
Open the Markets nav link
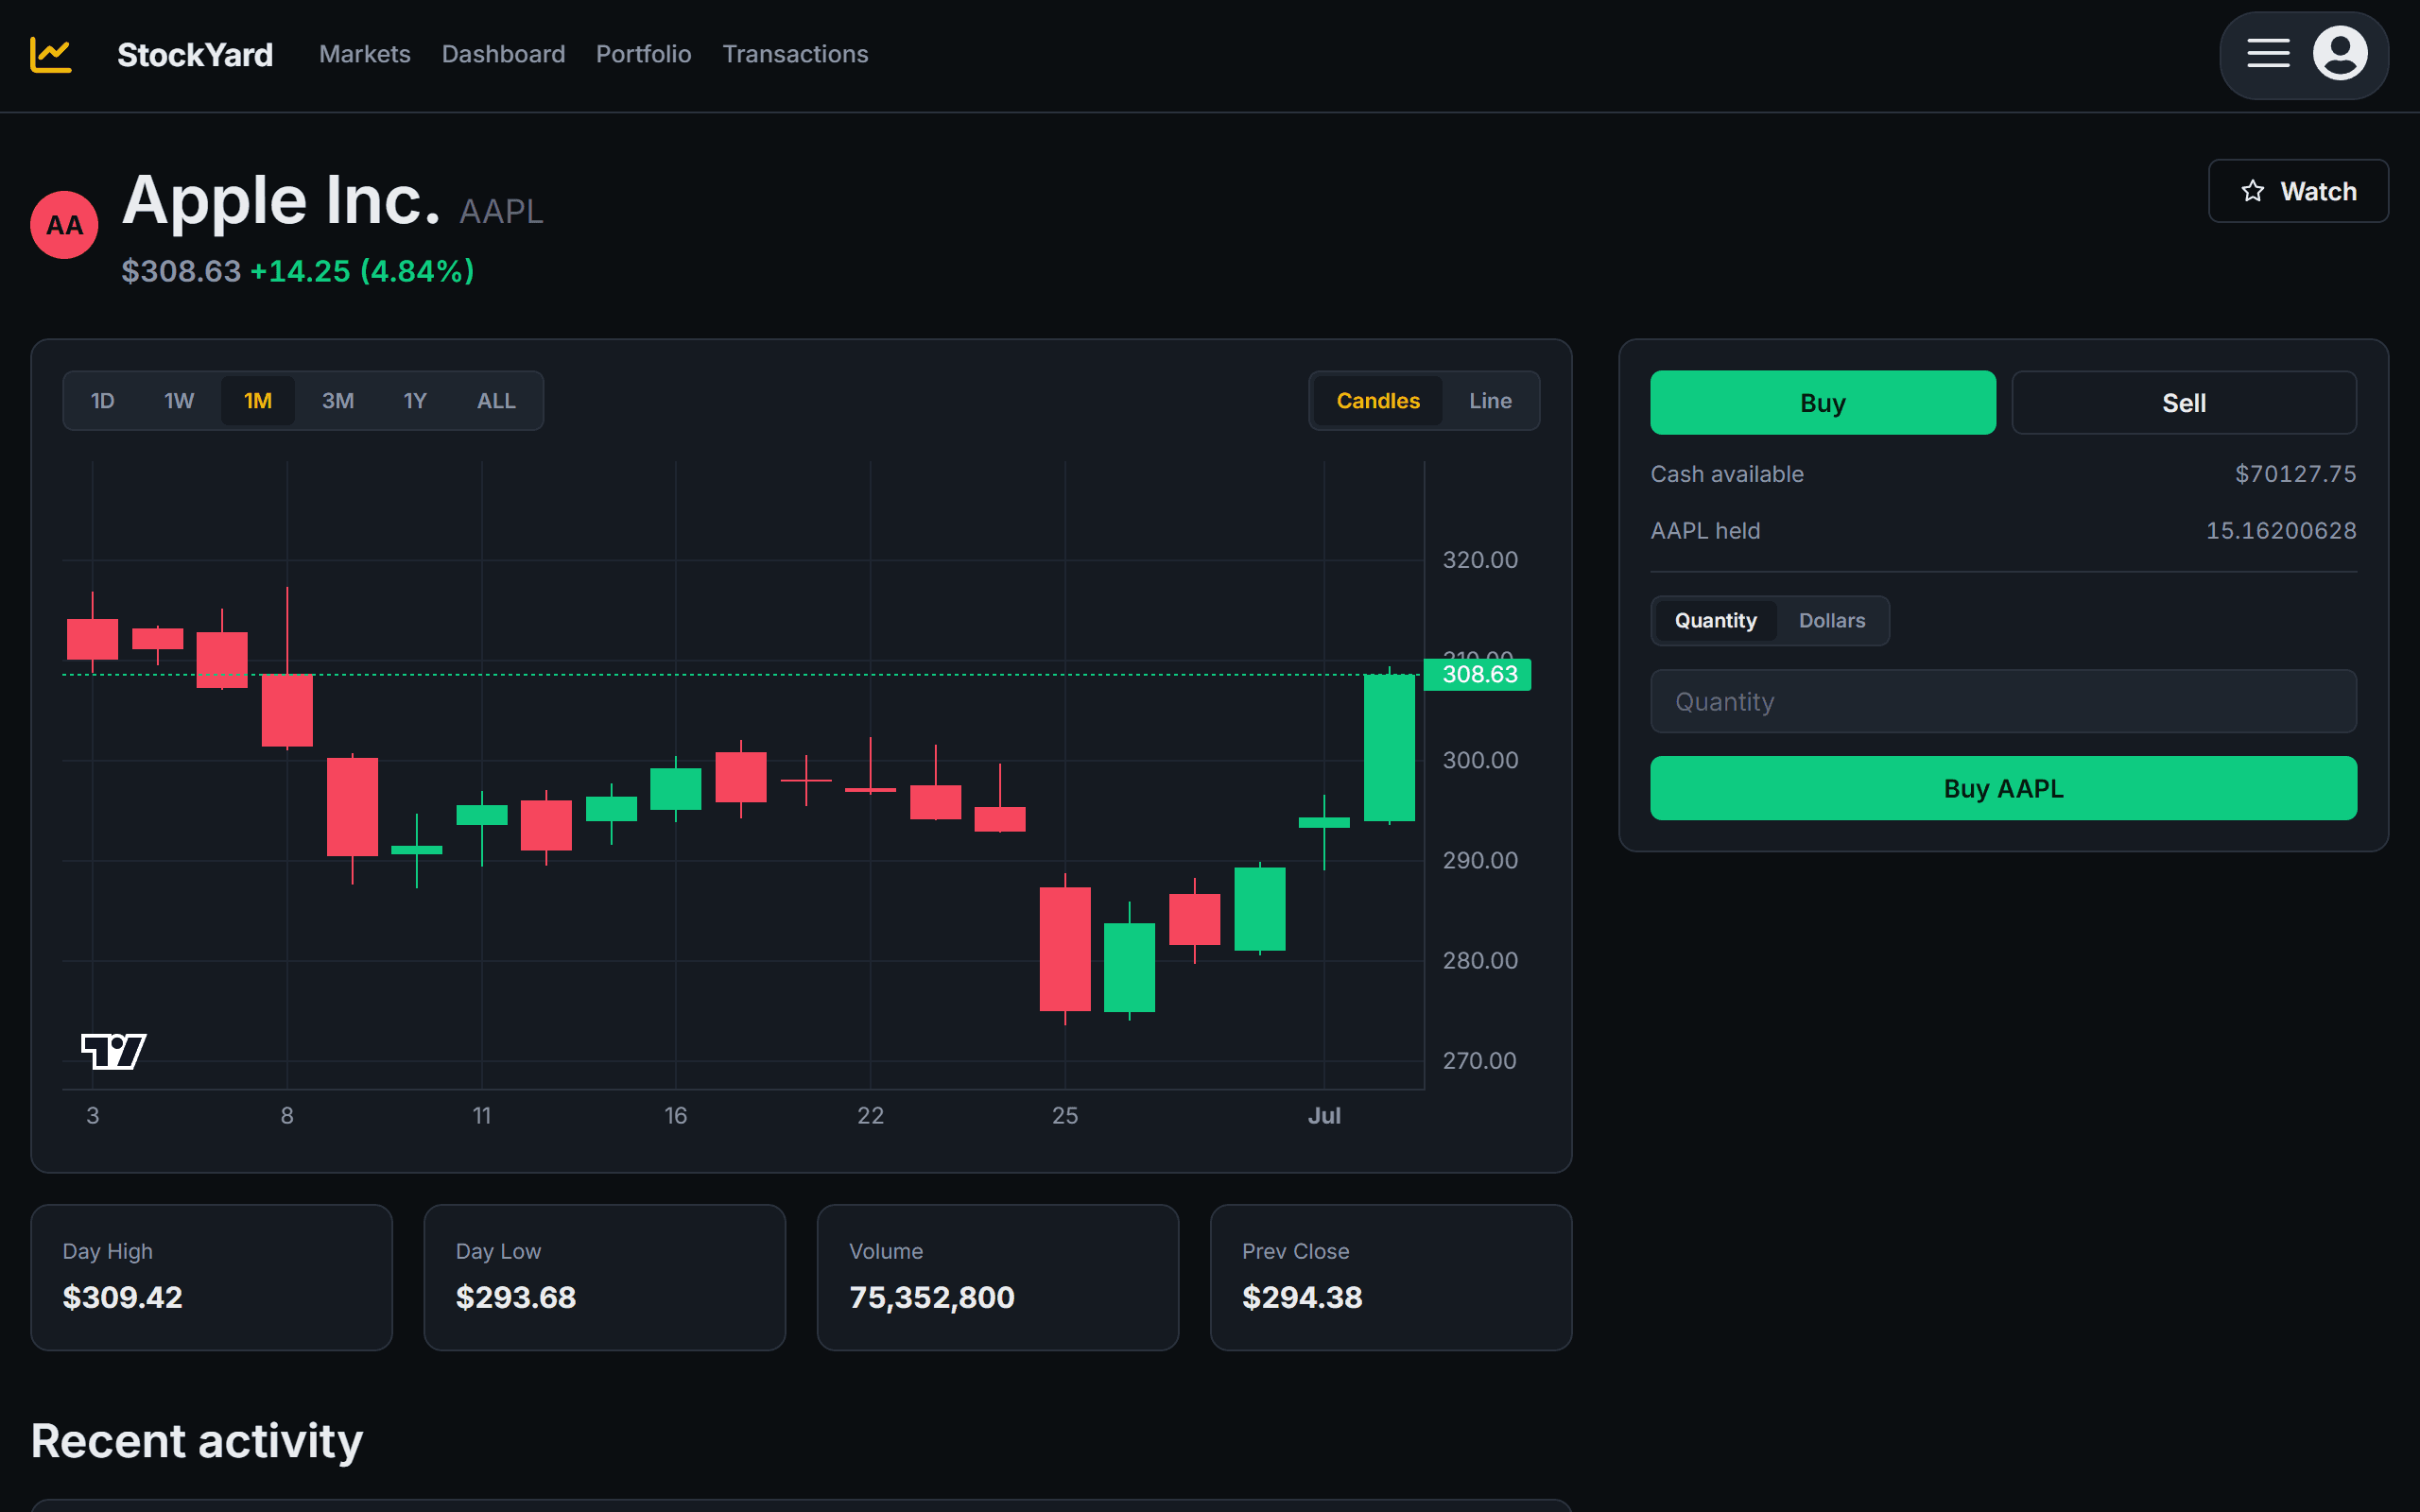(x=364, y=54)
